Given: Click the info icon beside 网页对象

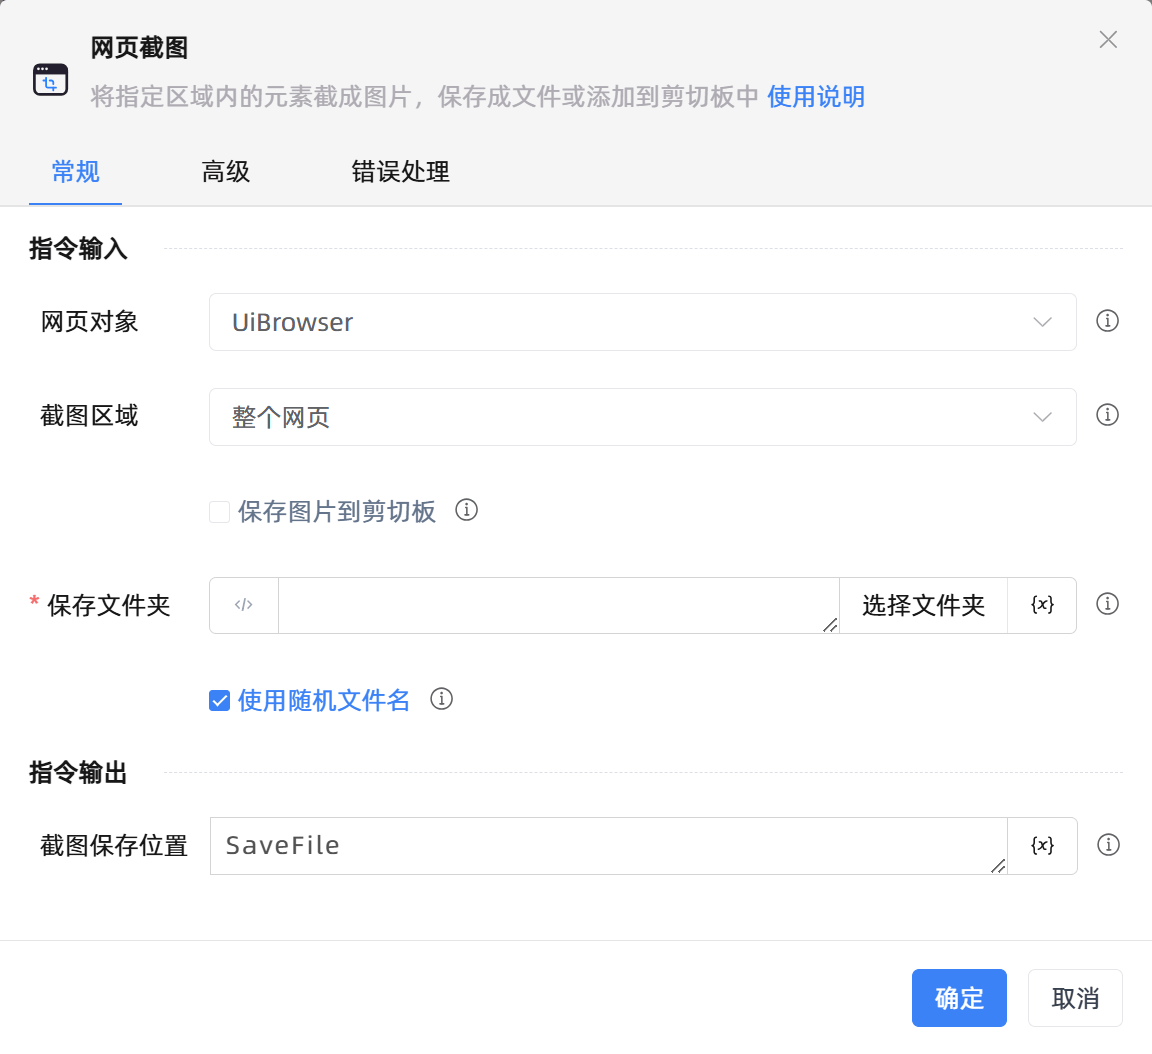Looking at the screenshot, I should click(x=1108, y=322).
